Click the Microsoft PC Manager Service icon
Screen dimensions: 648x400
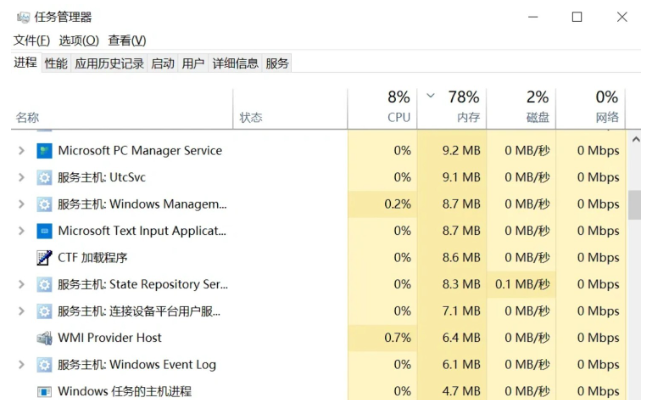click(44, 151)
